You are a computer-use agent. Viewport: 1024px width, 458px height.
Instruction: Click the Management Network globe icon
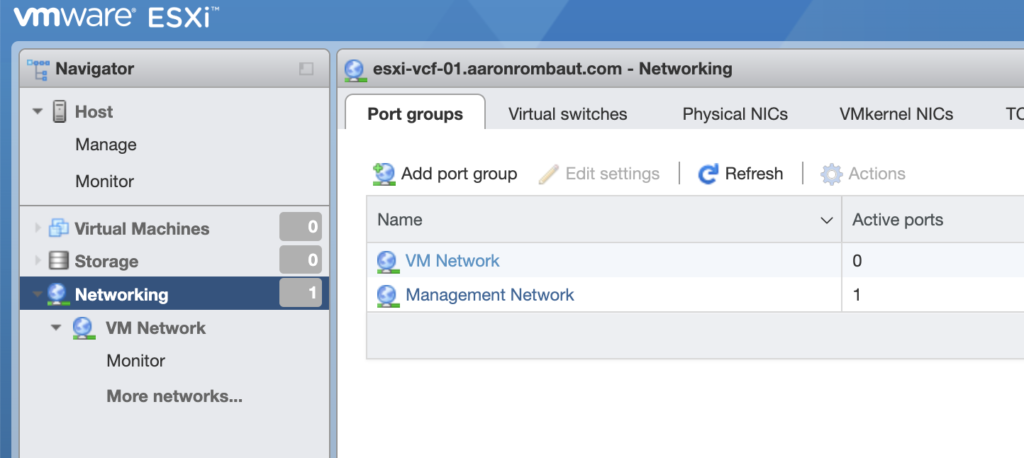coord(387,295)
